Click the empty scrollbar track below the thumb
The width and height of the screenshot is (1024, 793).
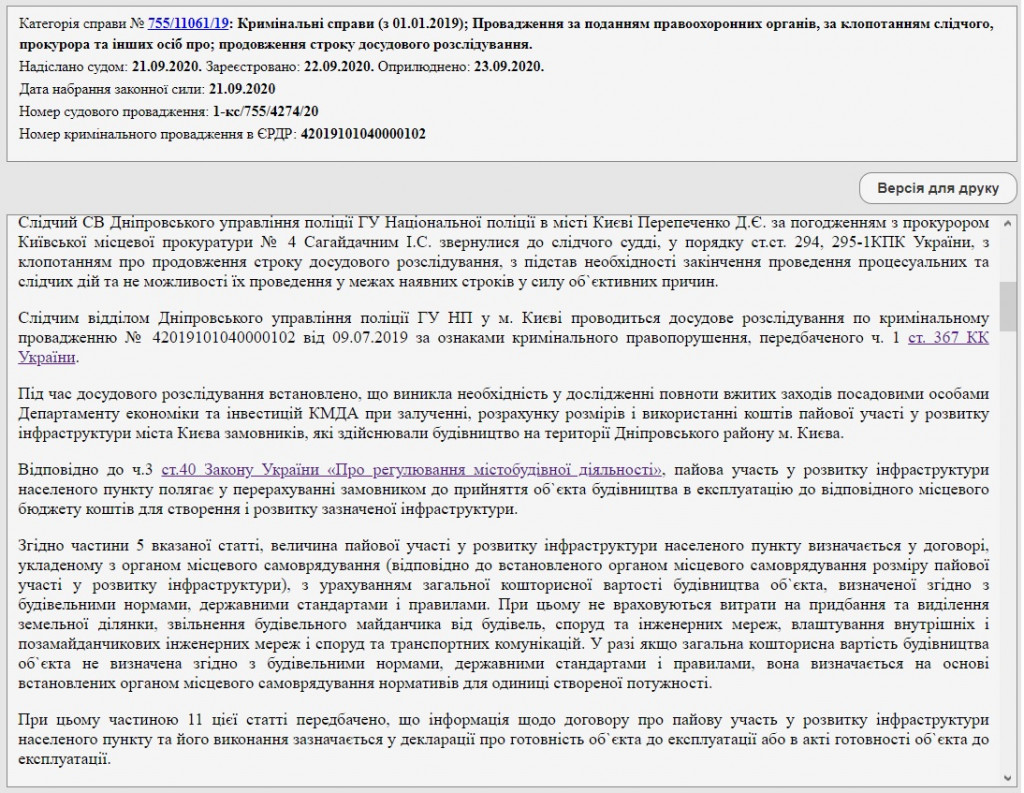pyautogui.click(x=1008, y=550)
